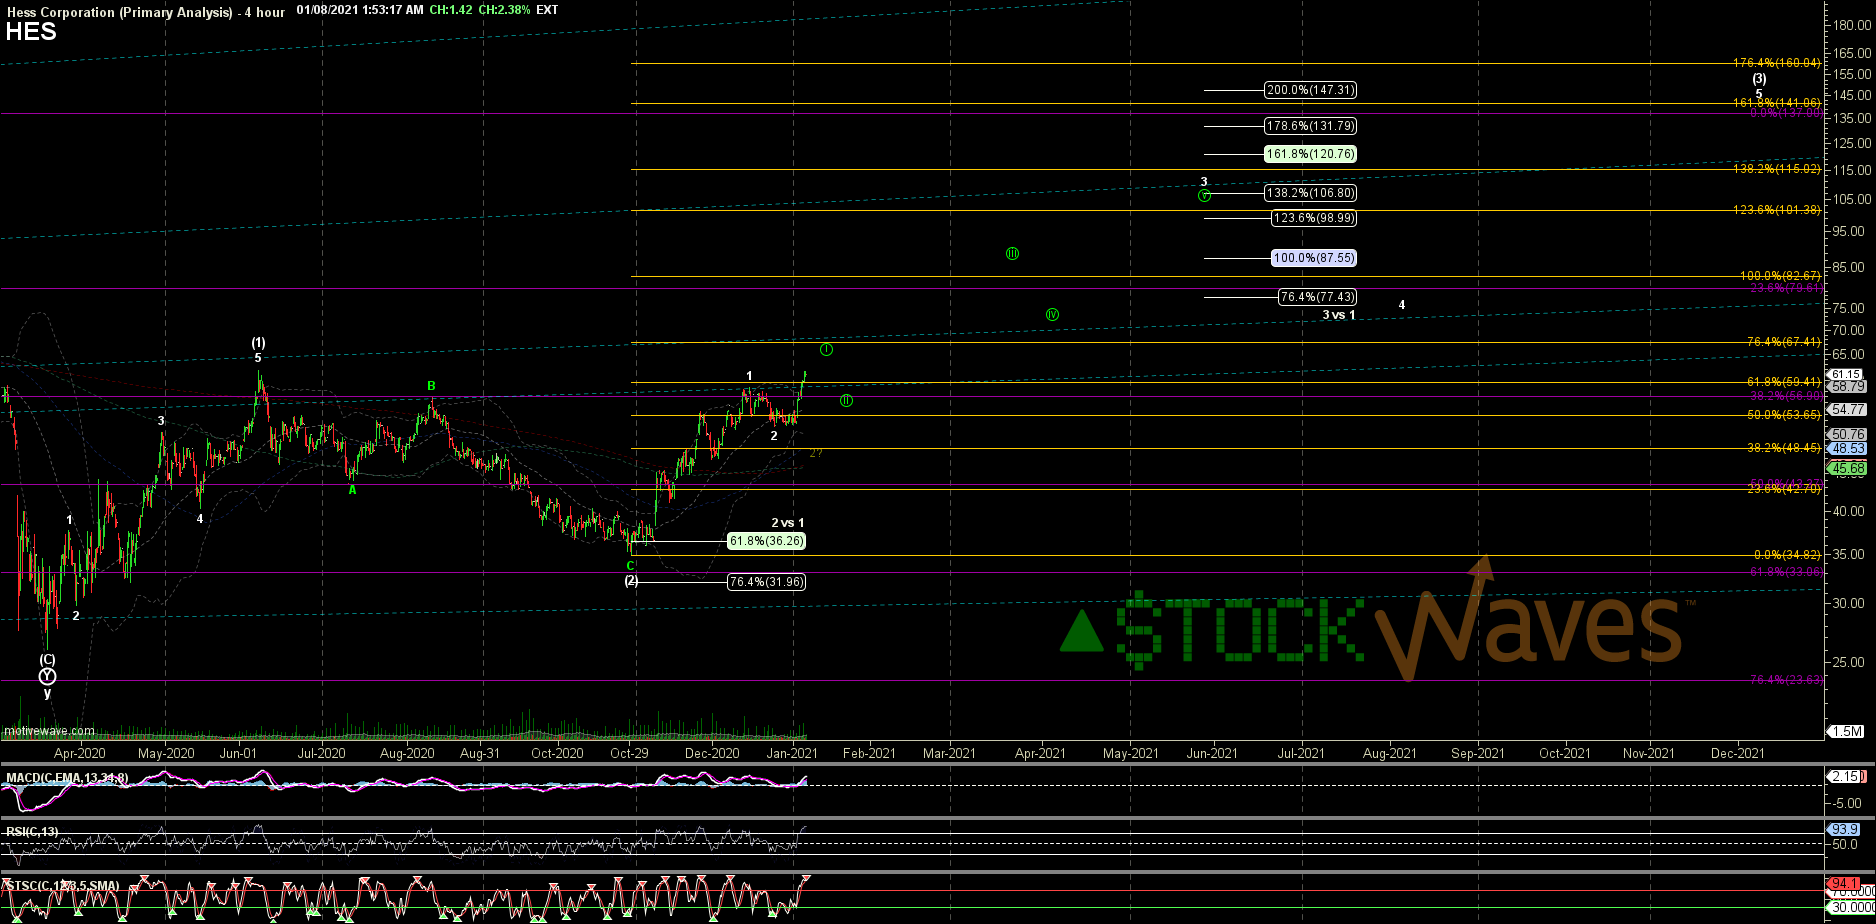Click the Apr-2020 date on time axis
1876x924 pixels.
point(79,753)
